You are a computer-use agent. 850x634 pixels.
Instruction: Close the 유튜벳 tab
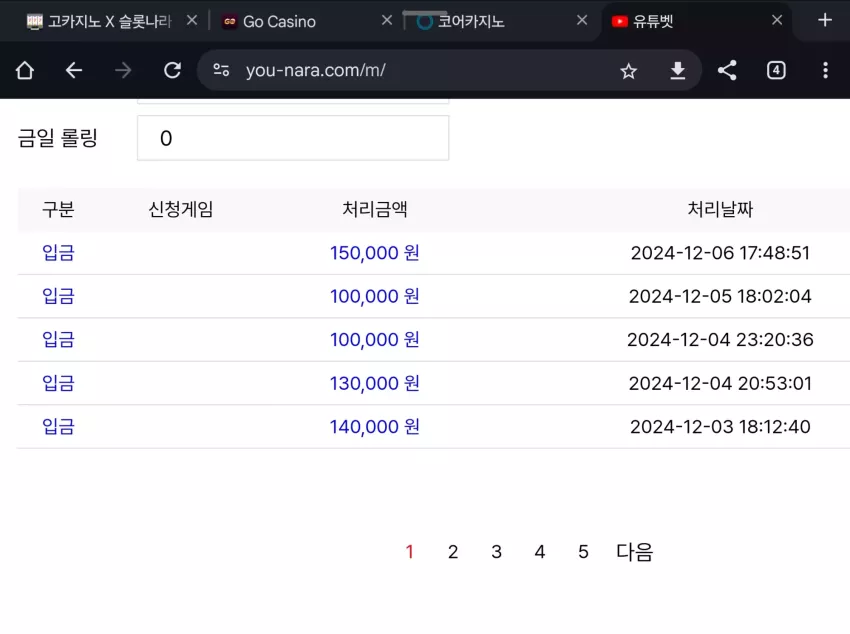pyautogui.click(x=777, y=21)
